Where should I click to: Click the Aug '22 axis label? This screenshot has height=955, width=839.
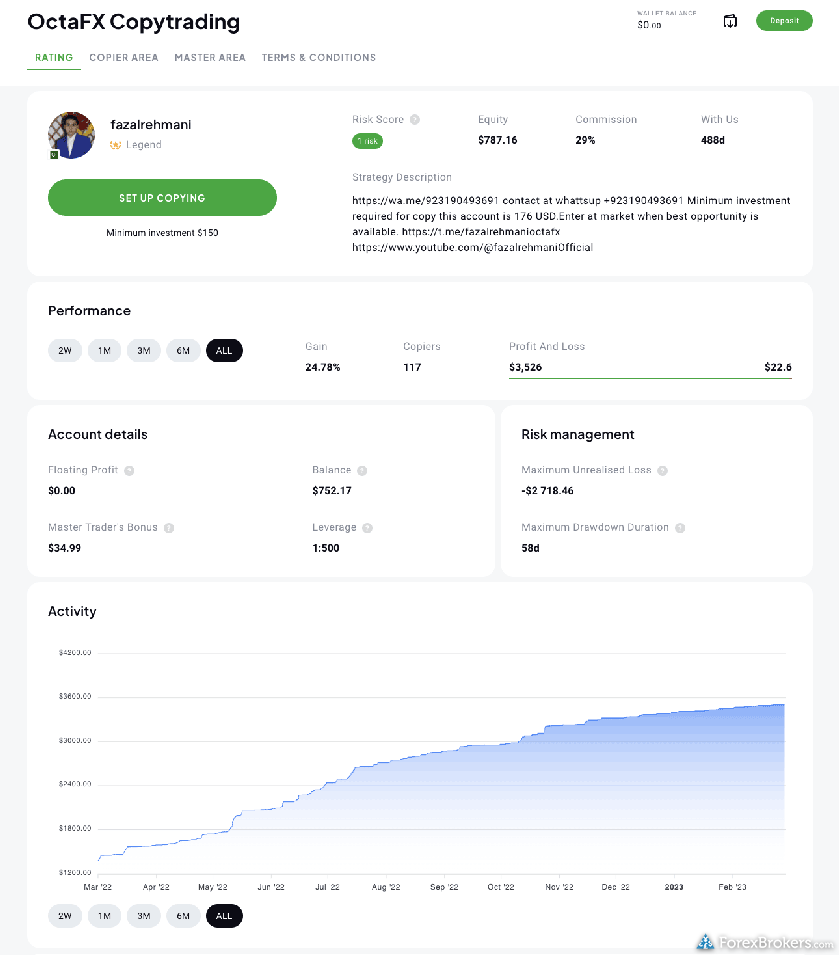coord(386,887)
